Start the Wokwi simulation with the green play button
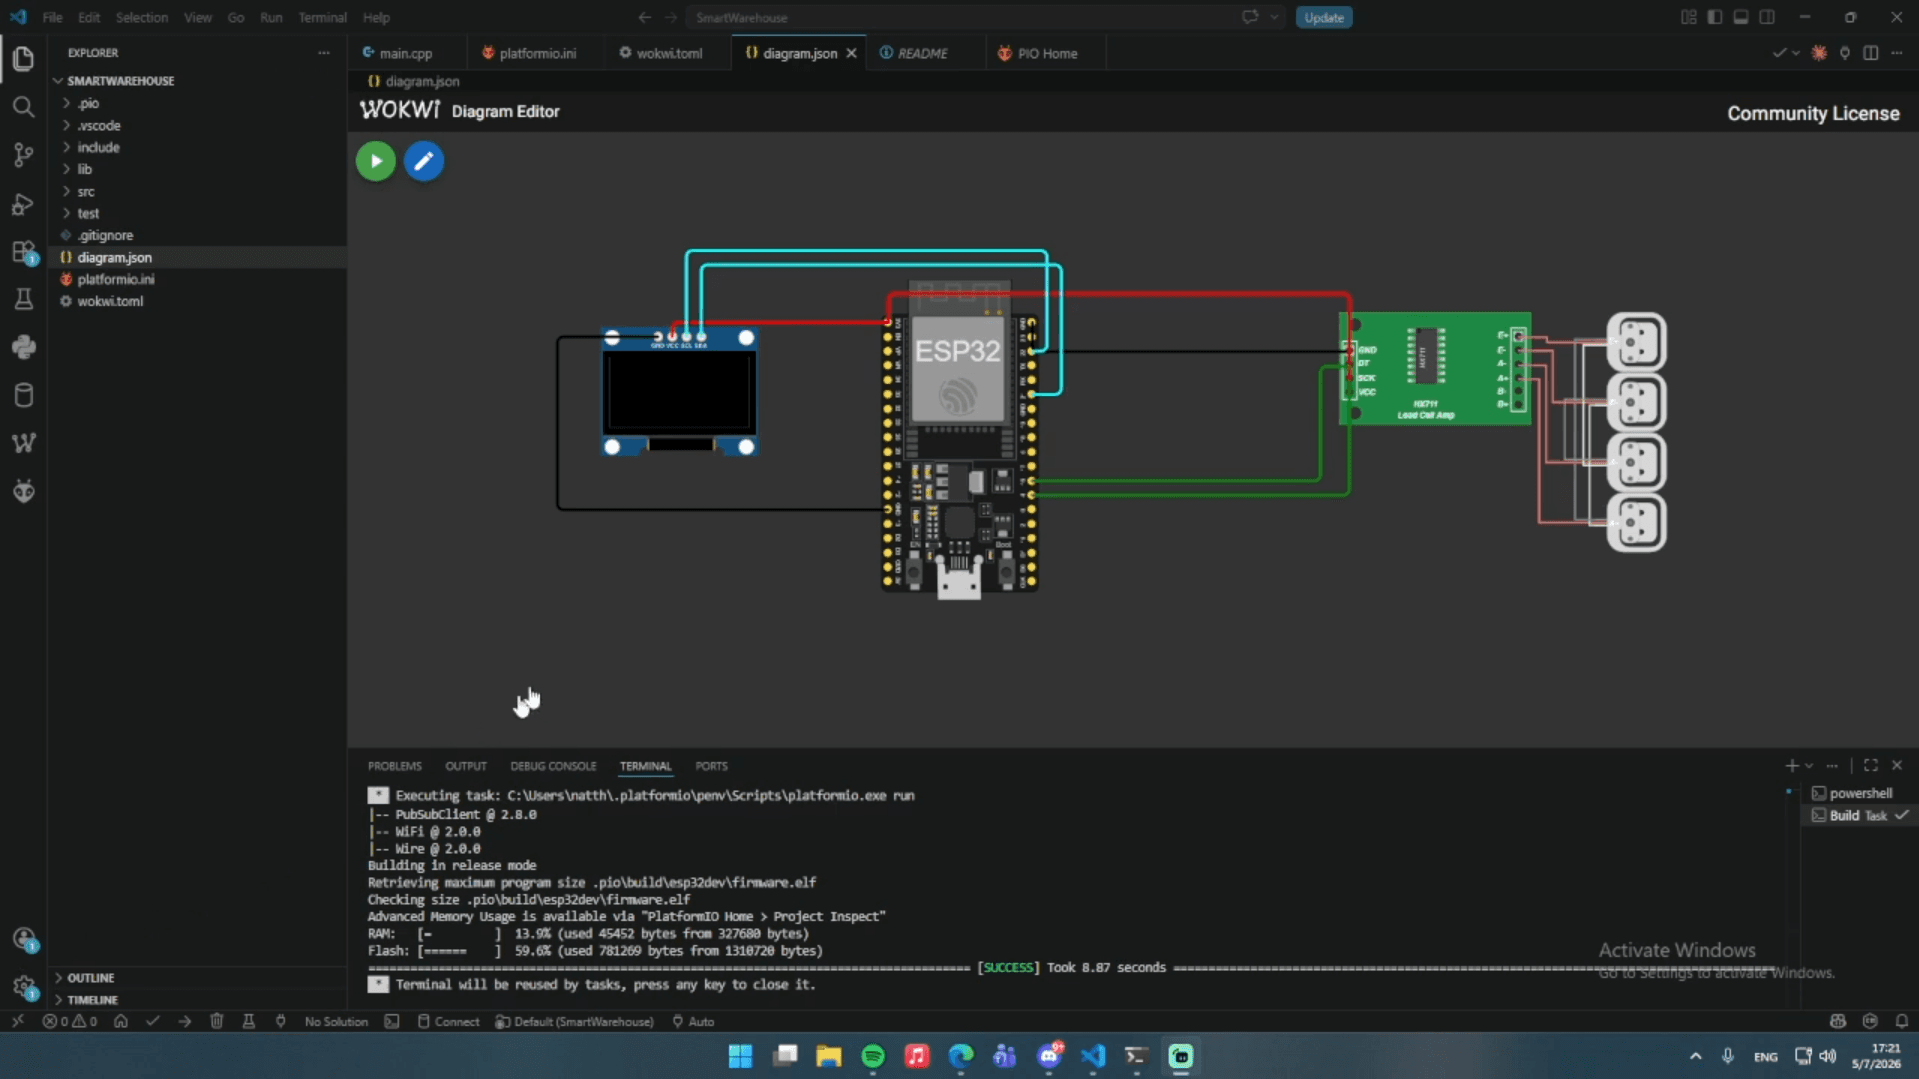The image size is (1919, 1079). pyautogui.click(x=376, y=161)
